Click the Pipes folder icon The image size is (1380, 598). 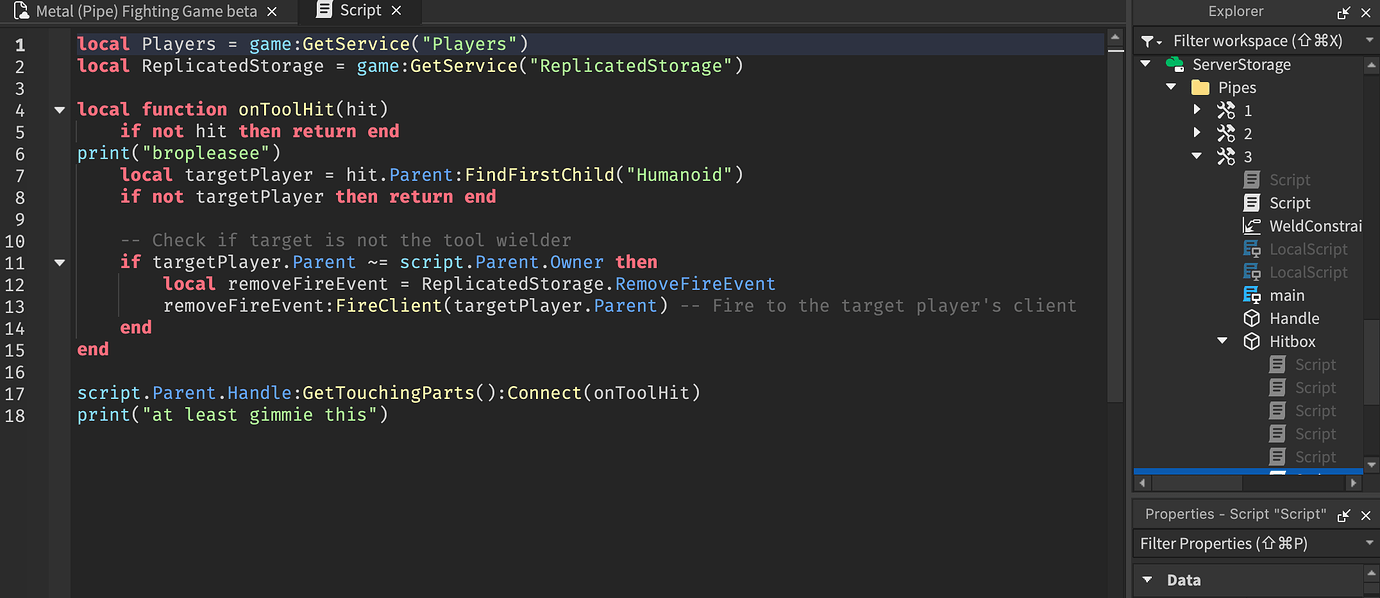pos(1200,87)
